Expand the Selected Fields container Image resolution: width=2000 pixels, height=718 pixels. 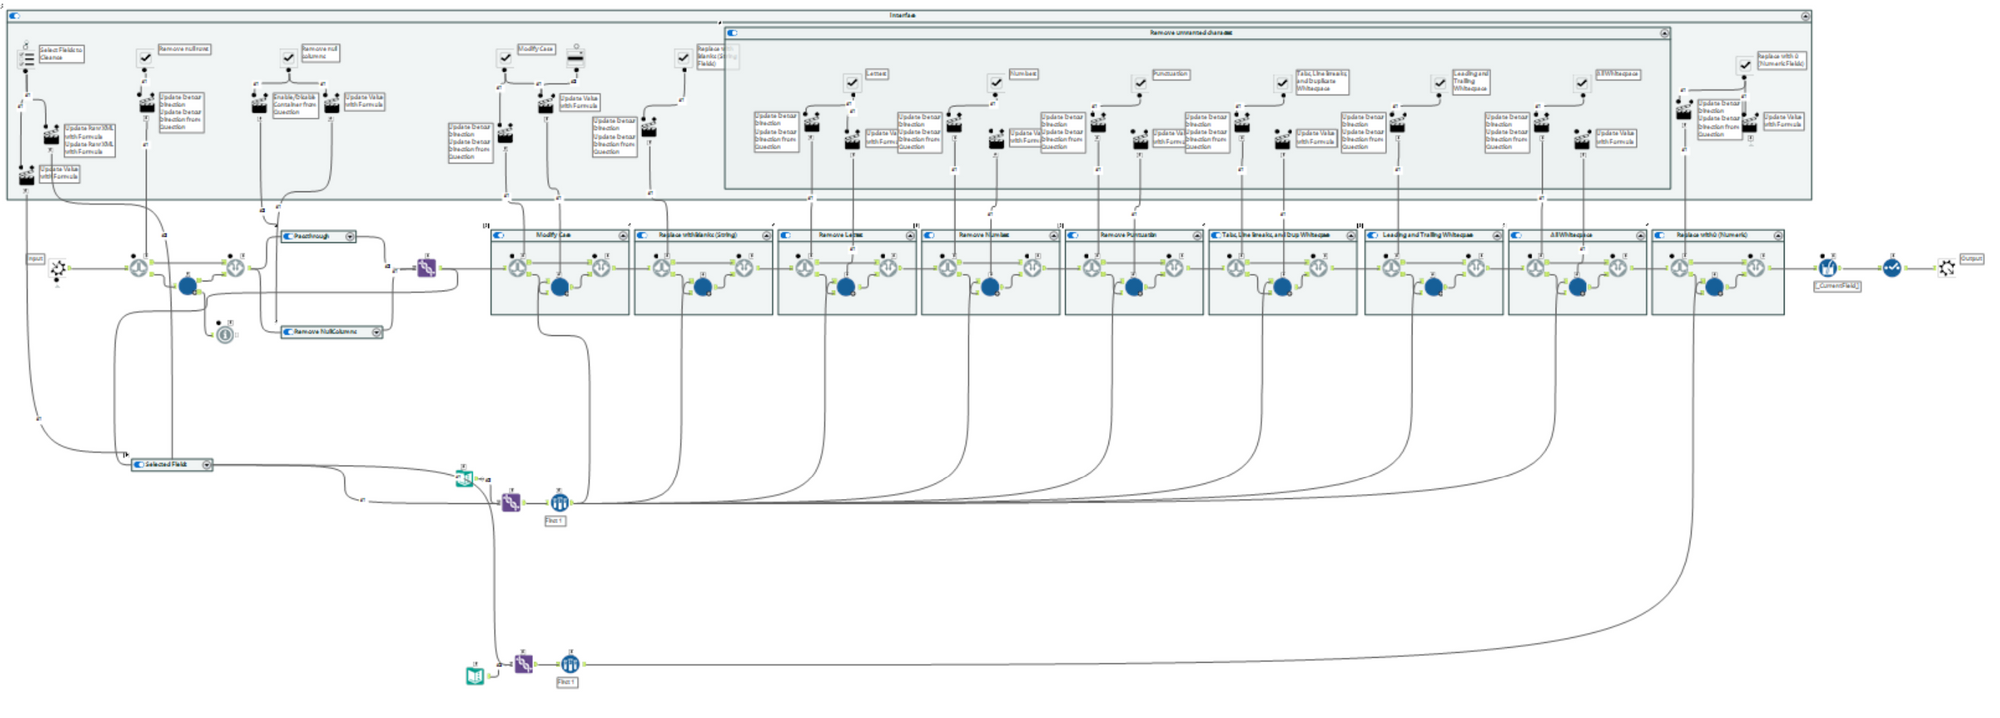[207, 465]
